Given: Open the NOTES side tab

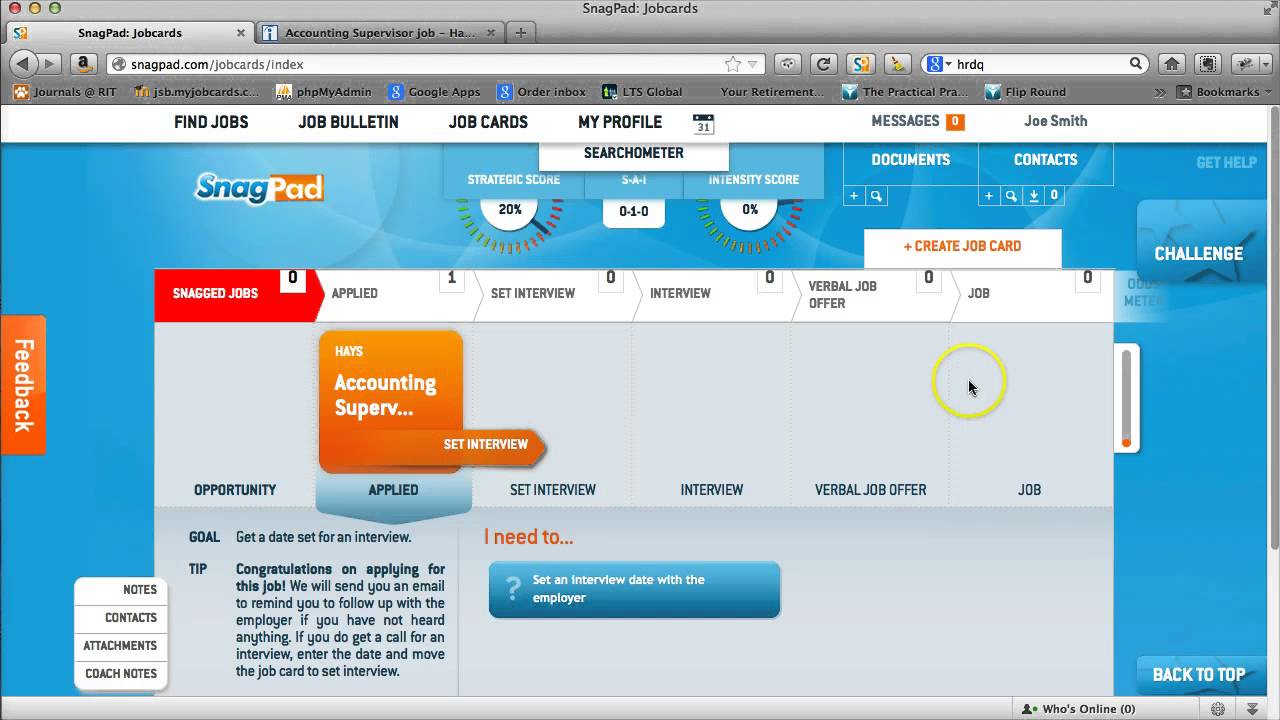Looking at the screenshot, I should click(121, 590).
